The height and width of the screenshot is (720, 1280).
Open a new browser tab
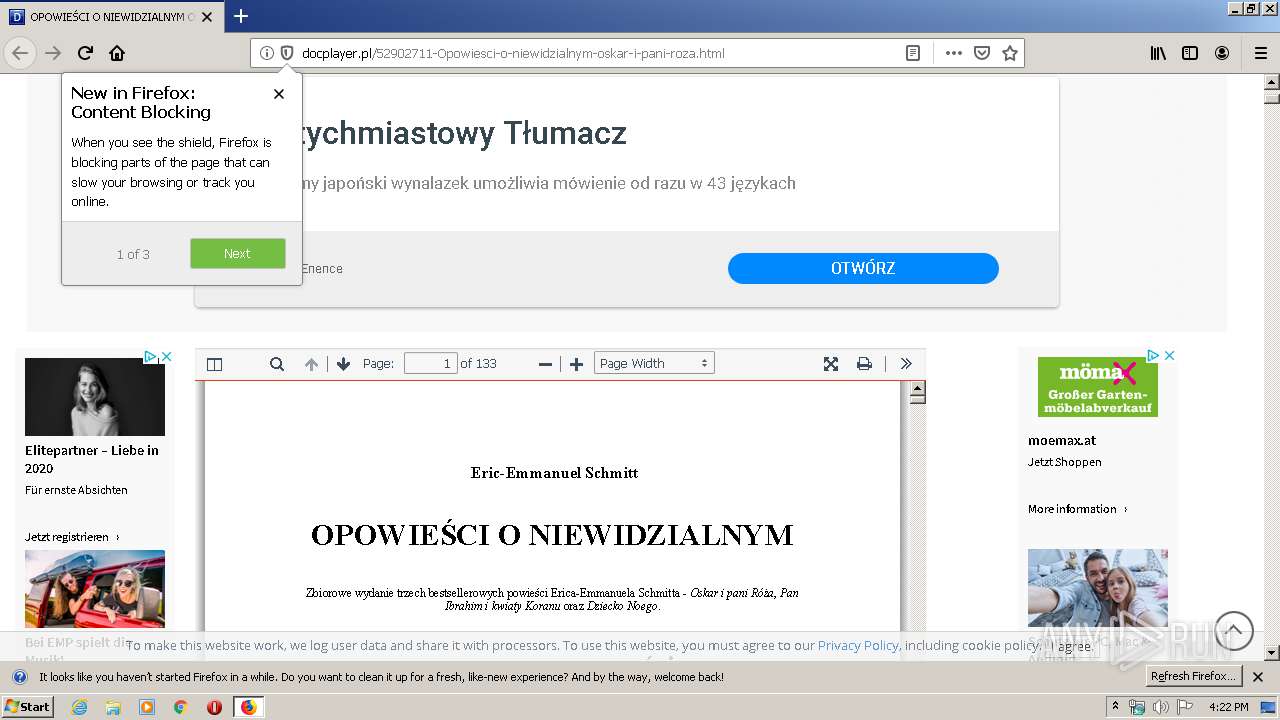click(x=240, y=16)
